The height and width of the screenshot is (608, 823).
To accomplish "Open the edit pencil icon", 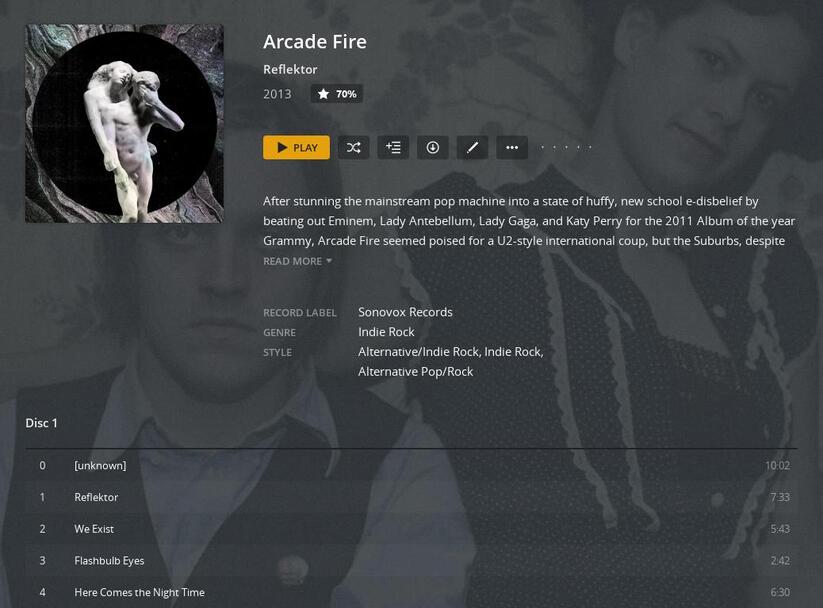I will 472,148.
